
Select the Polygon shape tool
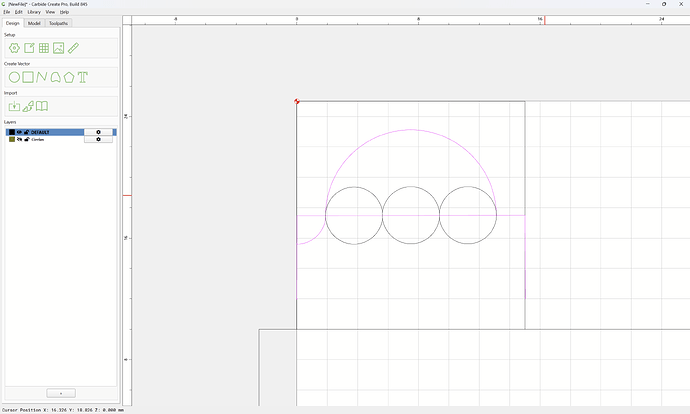69,77
